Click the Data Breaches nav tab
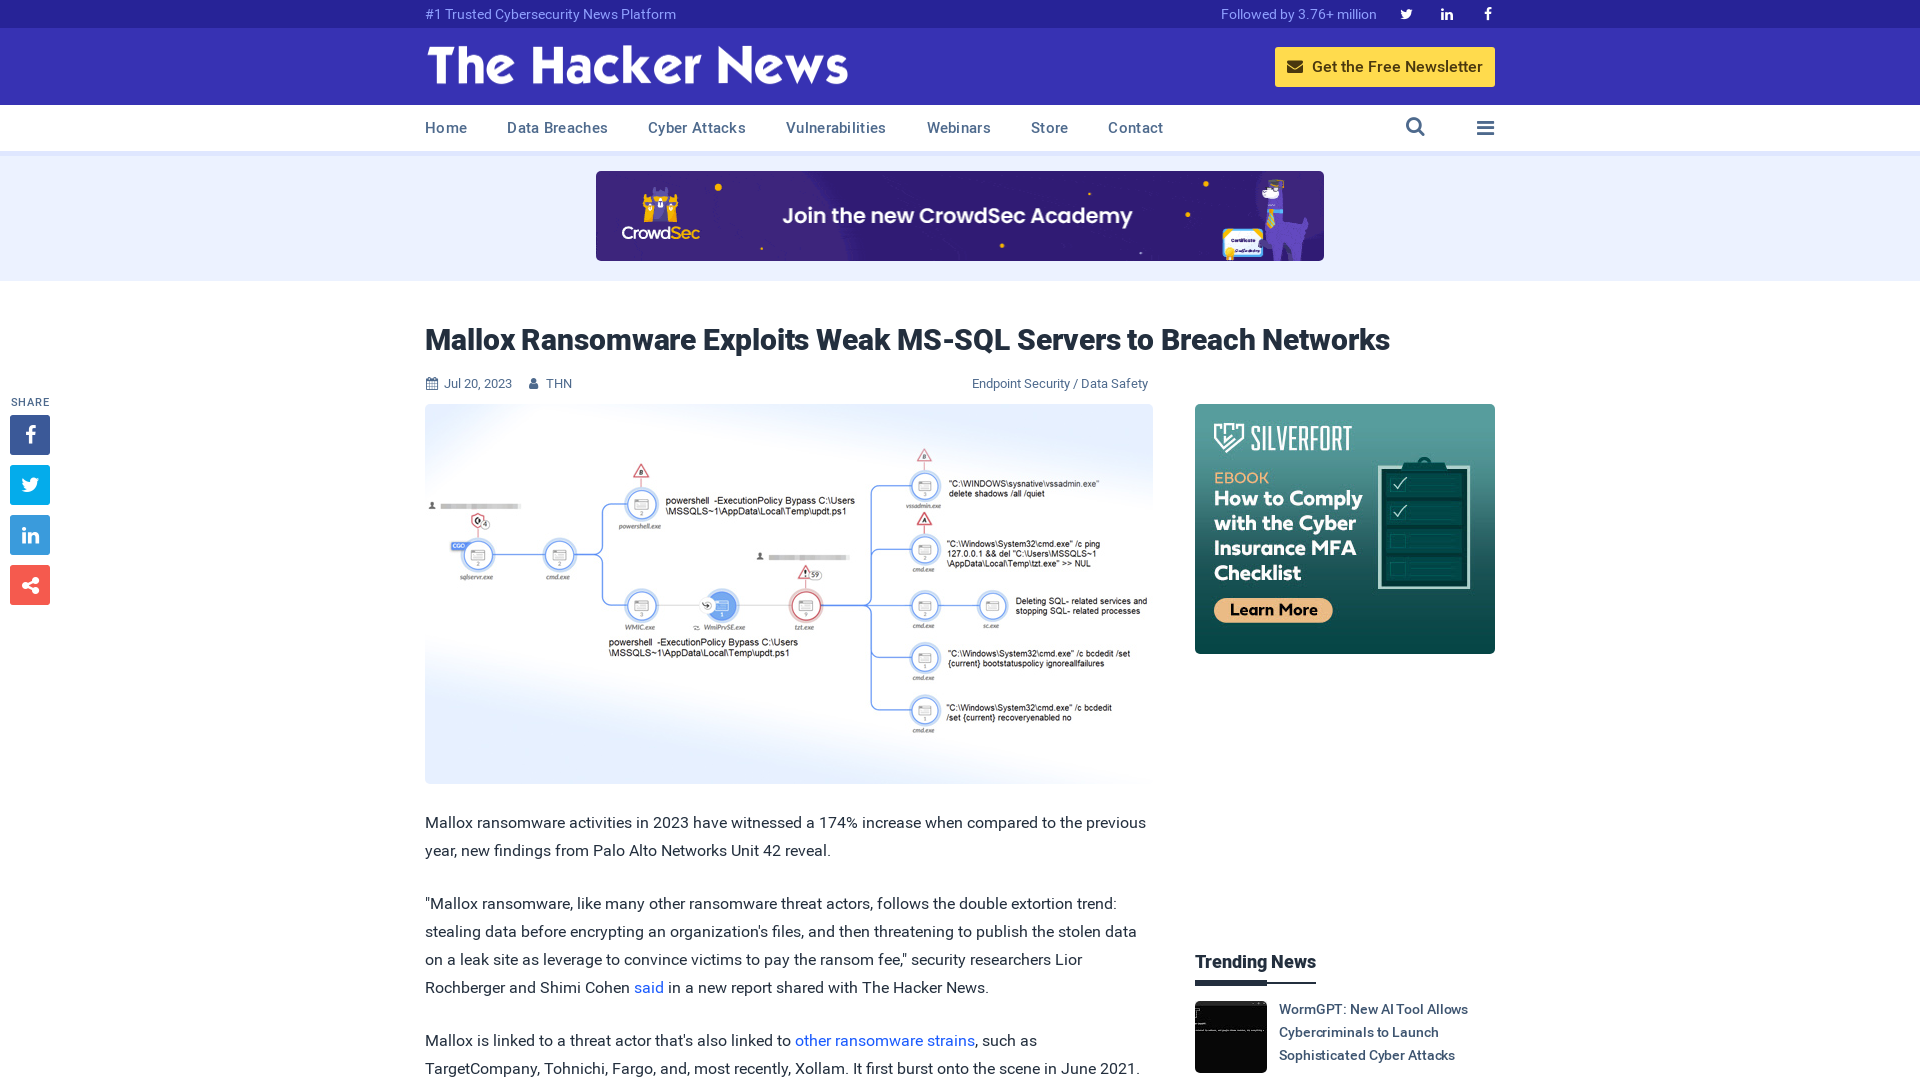The image size is (1920, 1080). point(556,128)
